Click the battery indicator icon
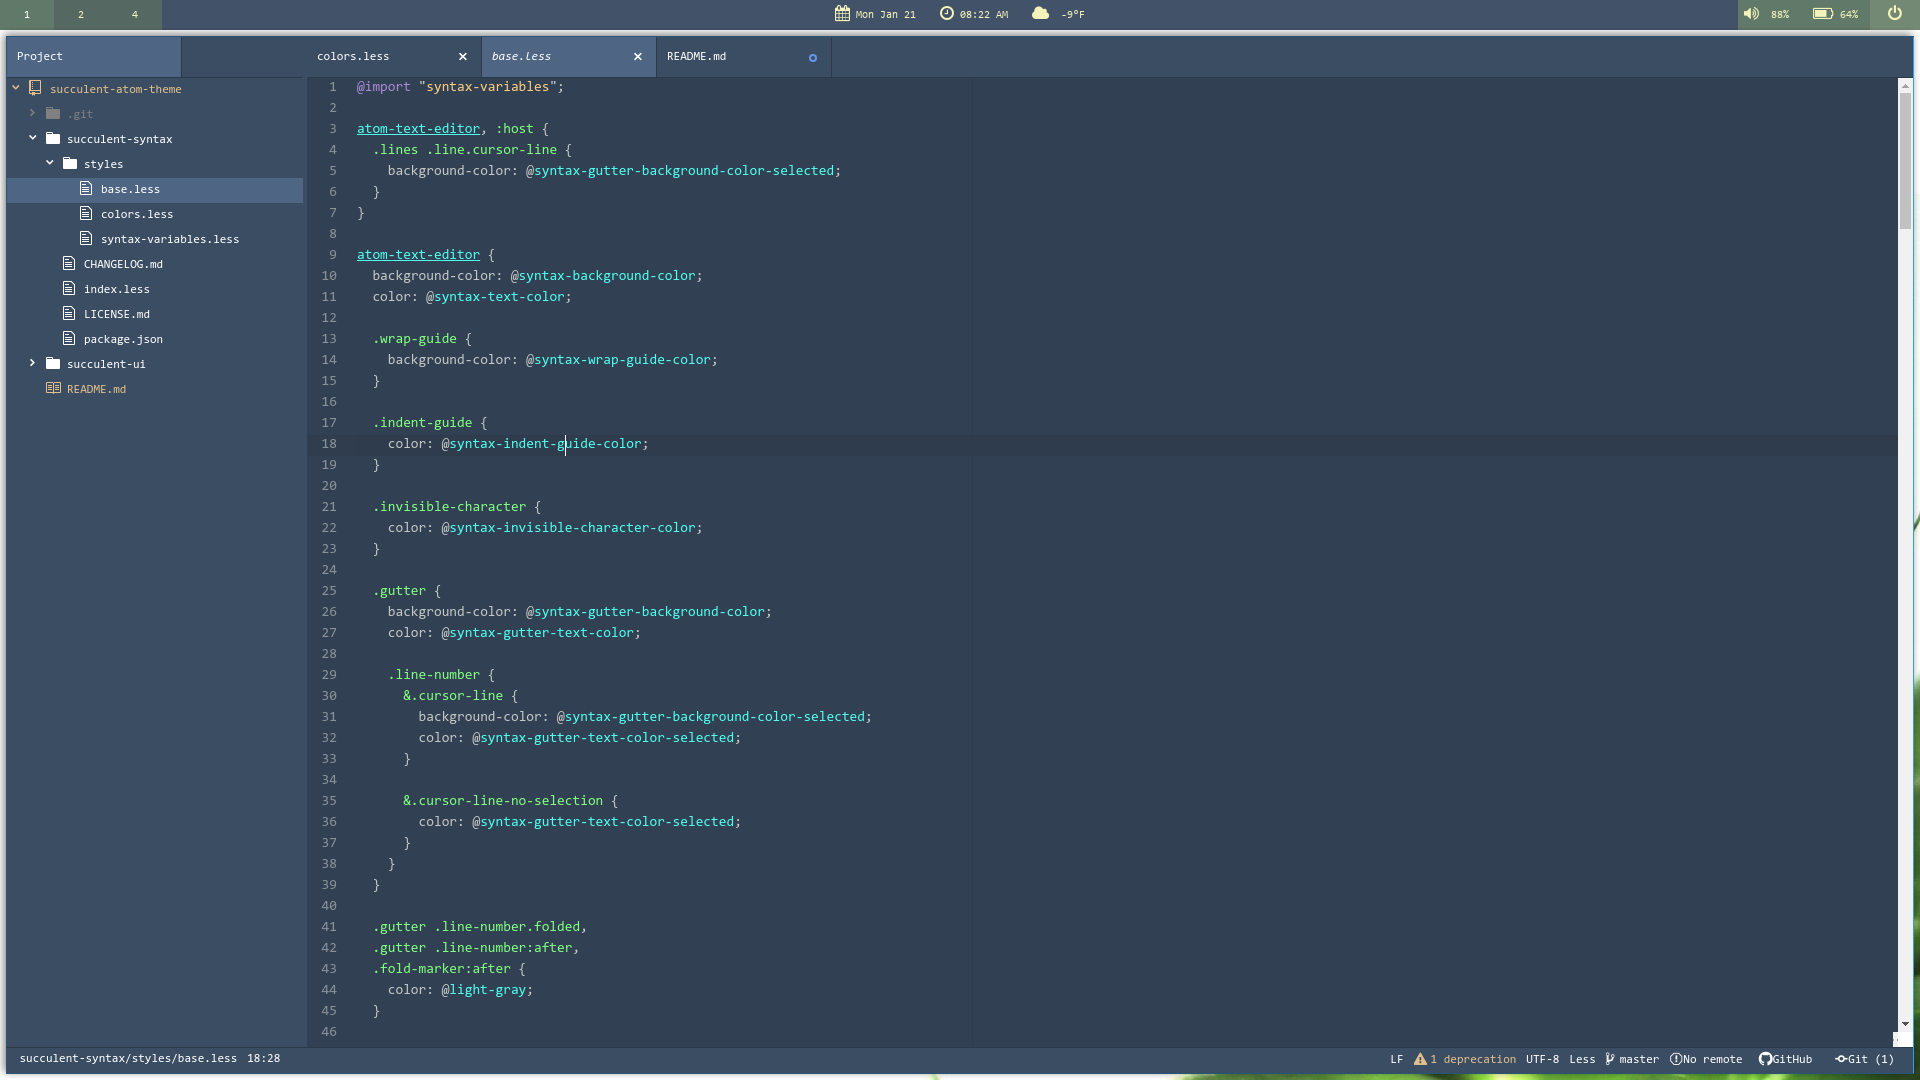 (1822, 14)
